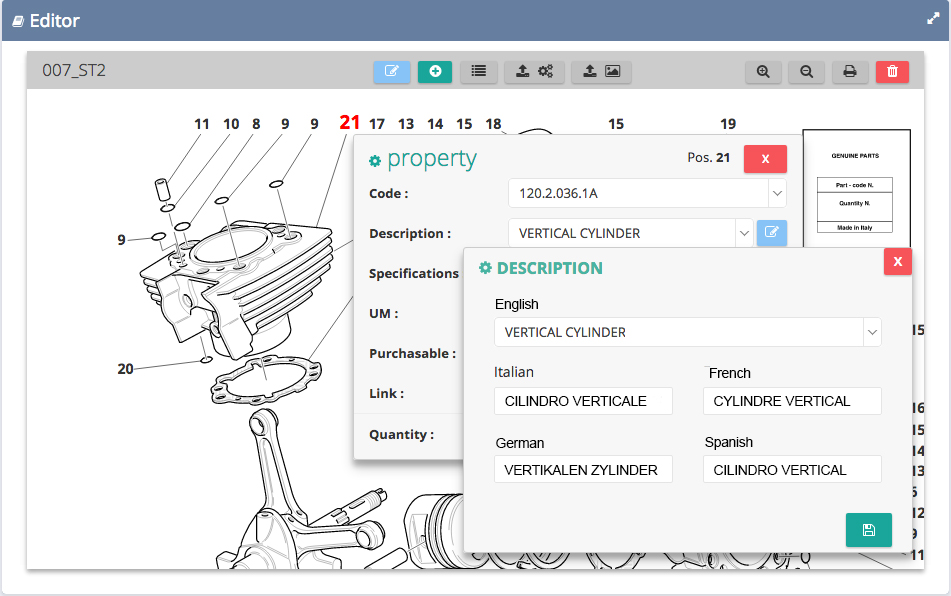Click the Italian translation field CILINDRO VERTICALE
The image size is (951, 596).
(x=583, y=400)
